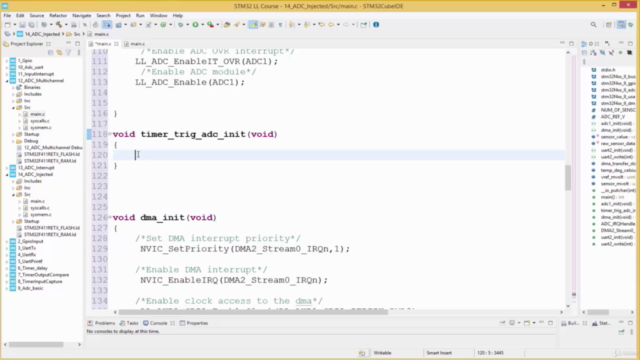
Task: Expand the 1_Gpio project
Action: pos(7,60)
